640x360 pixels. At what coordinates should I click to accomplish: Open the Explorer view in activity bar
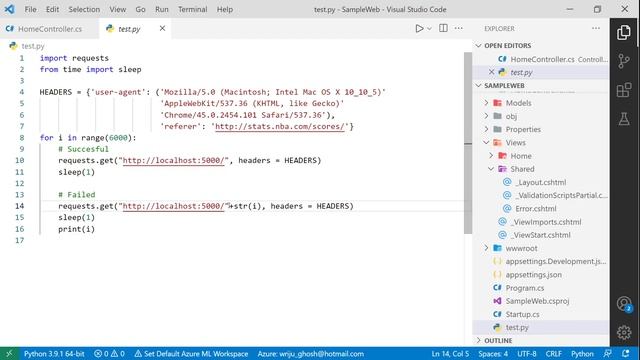point(624,32)
